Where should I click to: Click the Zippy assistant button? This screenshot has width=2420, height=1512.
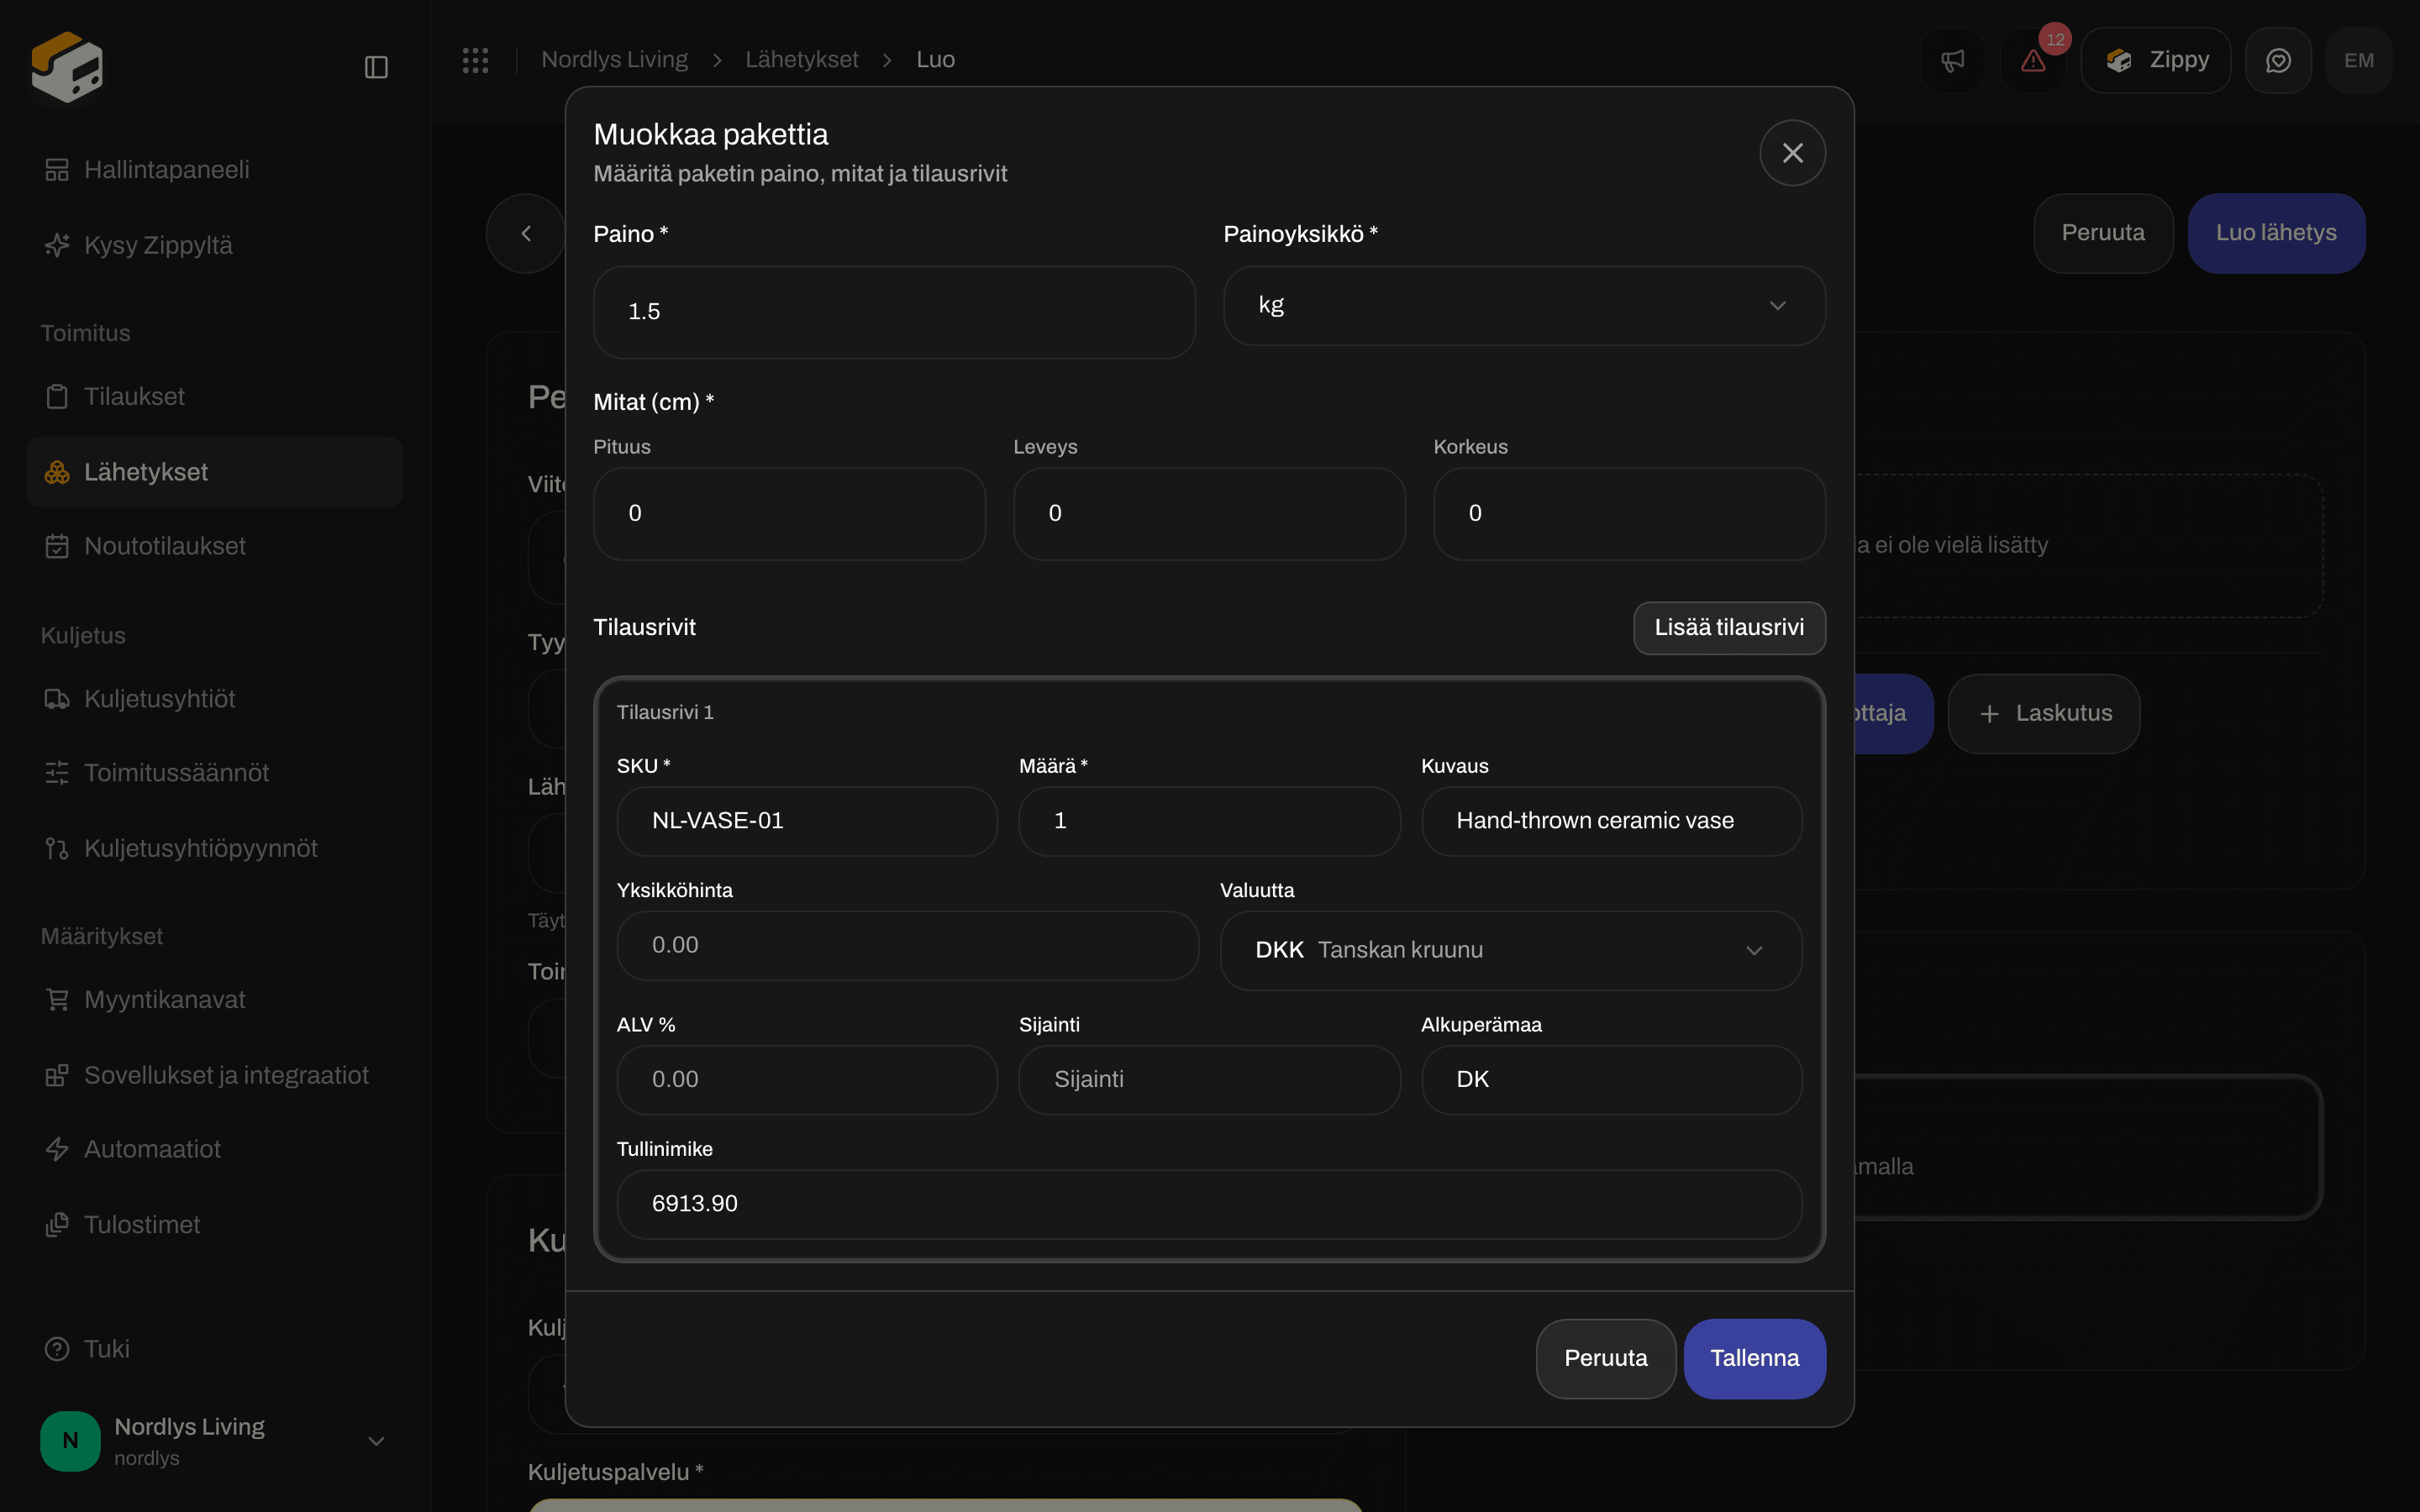point(2155,61)
